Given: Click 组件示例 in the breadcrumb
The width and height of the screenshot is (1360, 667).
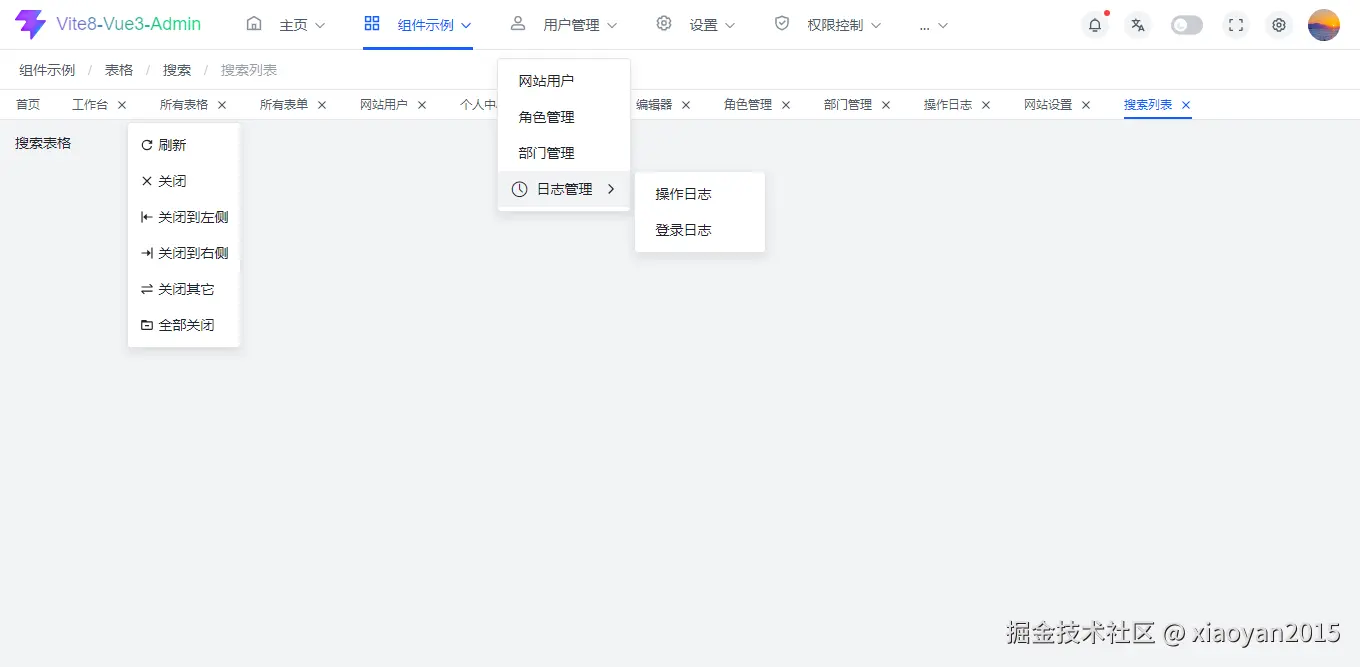Looking at the screenshot, I should [x=47, y=70].
